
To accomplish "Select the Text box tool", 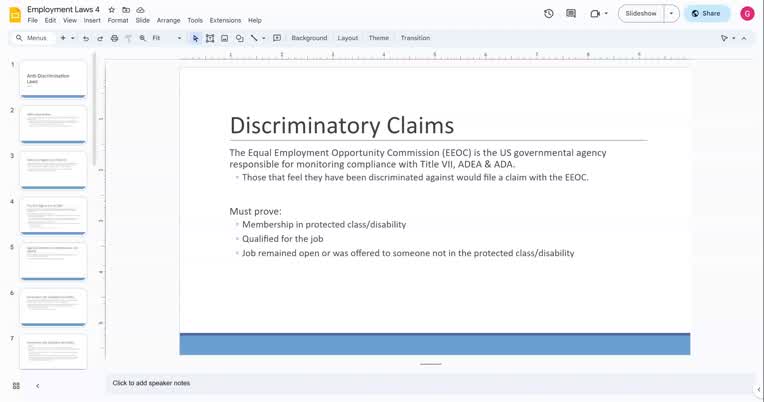I will point(210,38).
